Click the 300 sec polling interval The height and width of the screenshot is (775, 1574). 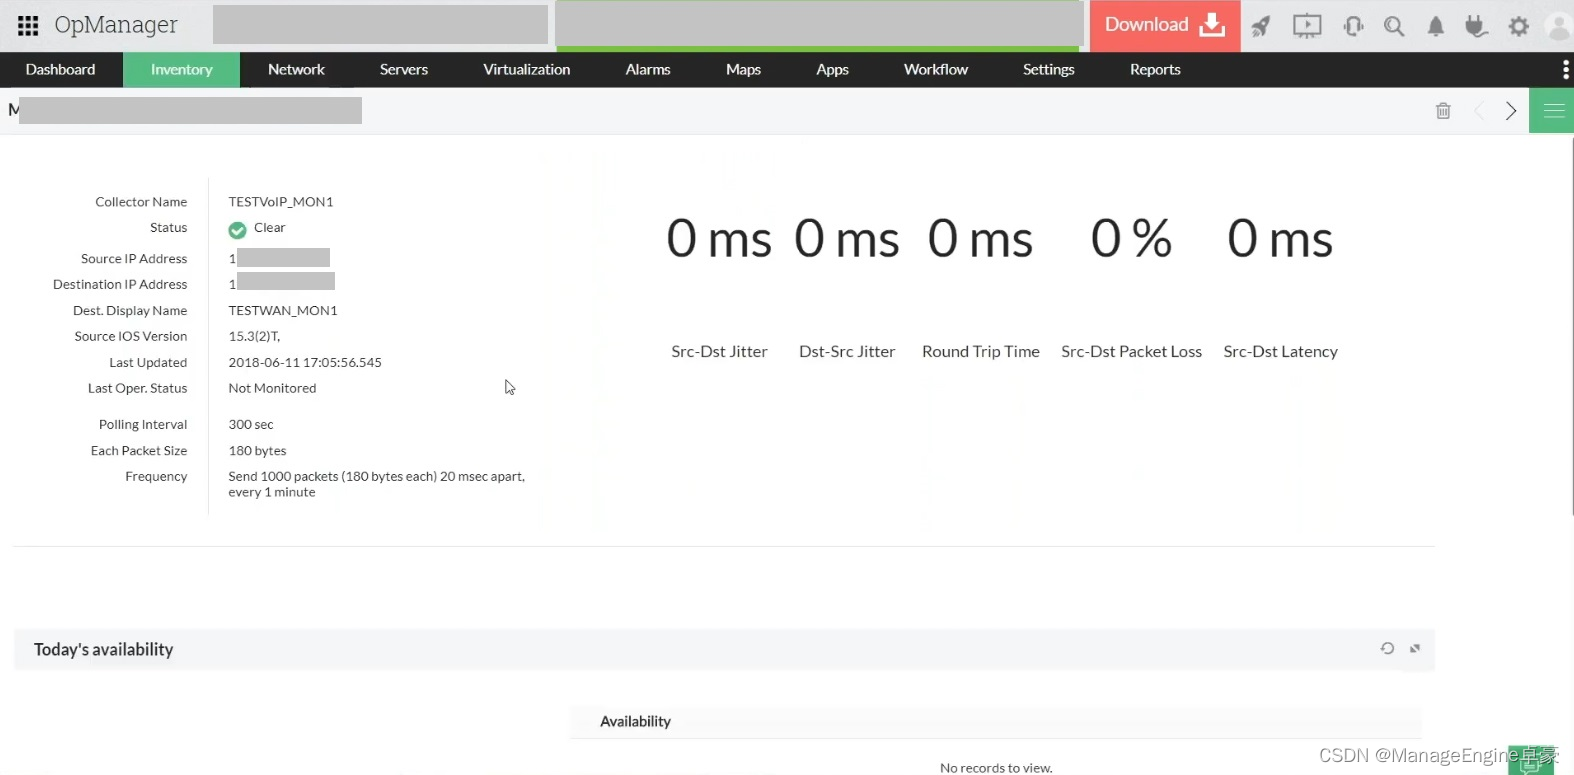pos(251,424)
